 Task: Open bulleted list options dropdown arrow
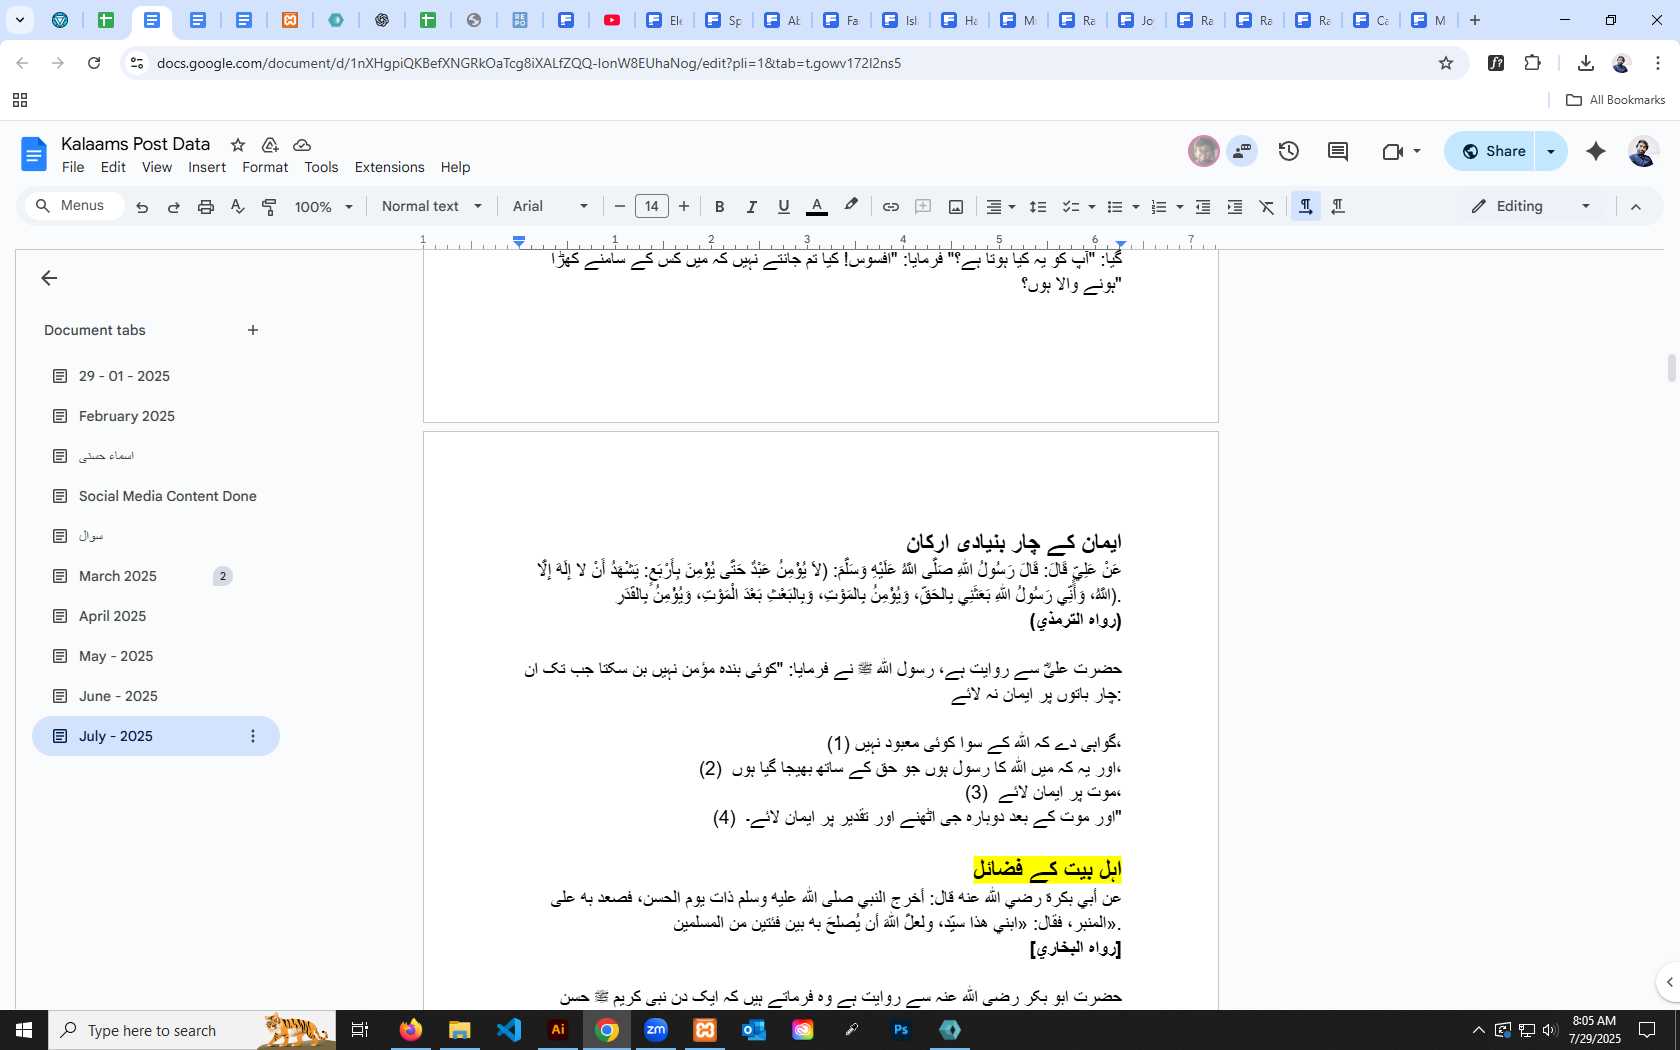(x=1135, y=207)
